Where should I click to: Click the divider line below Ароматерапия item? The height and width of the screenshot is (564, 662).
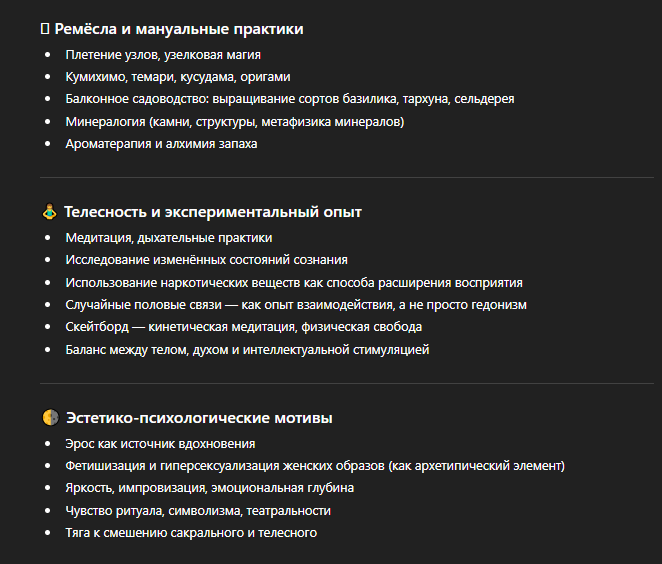347,177
